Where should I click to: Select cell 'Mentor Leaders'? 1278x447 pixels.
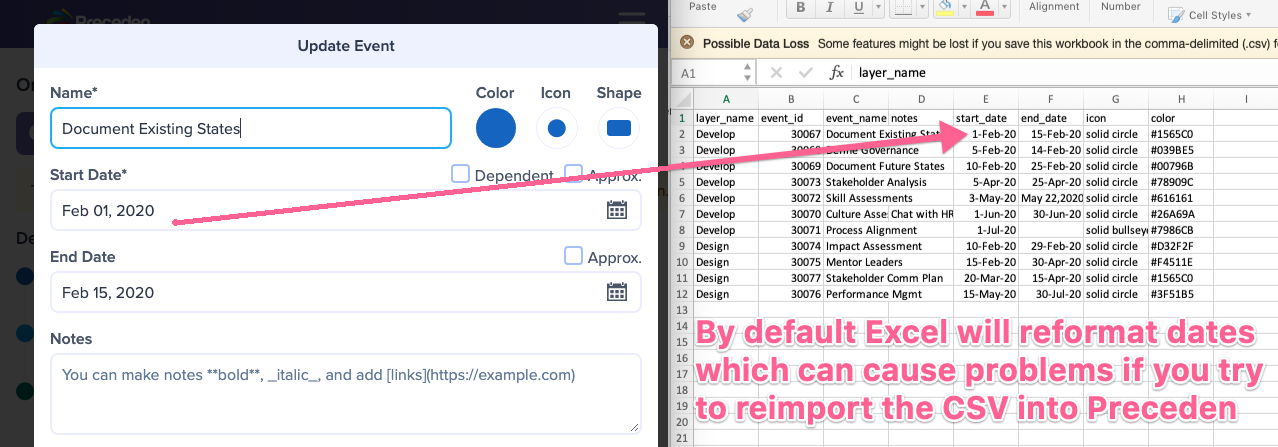click(858, 262)
